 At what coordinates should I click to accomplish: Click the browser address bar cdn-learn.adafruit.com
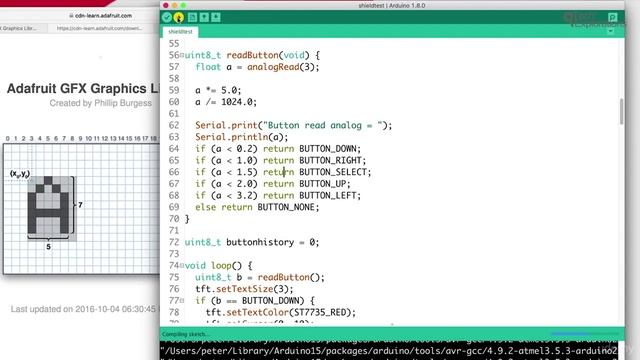coord(100,16)
